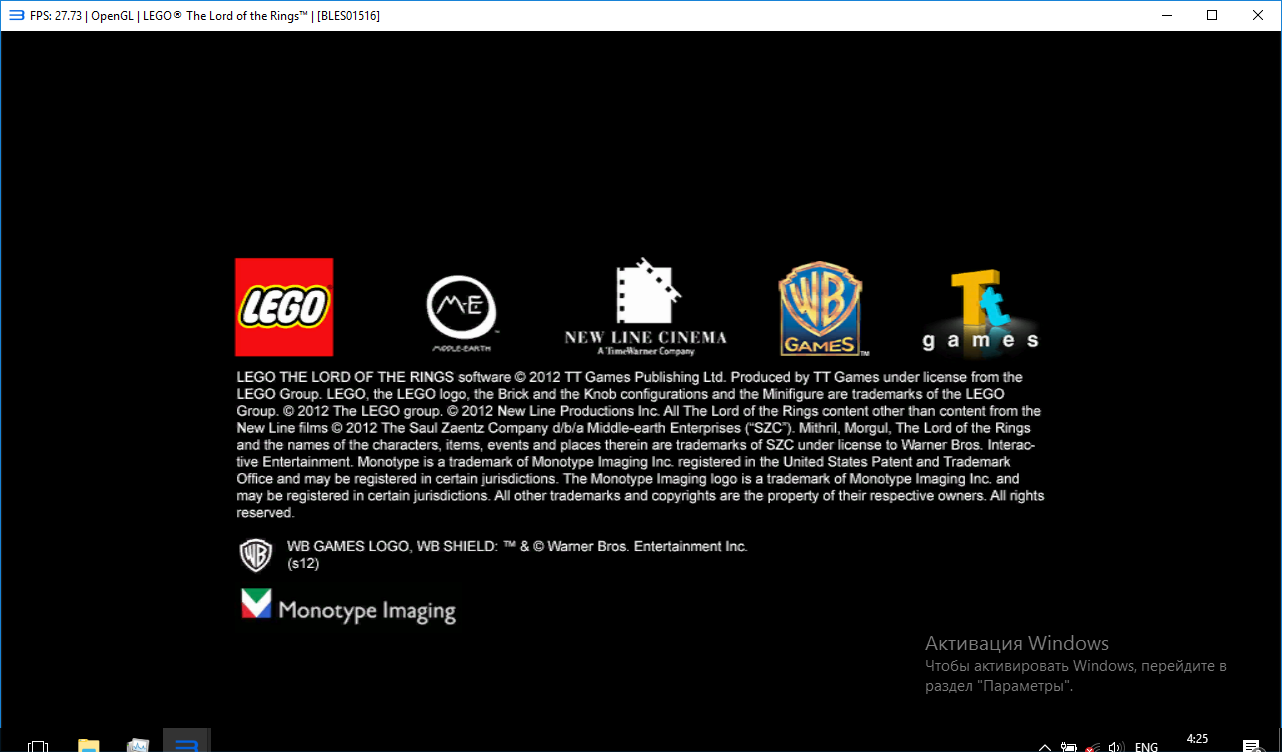Click the New Line Cinema logo

pyautogui.click(x=645, y=307)
